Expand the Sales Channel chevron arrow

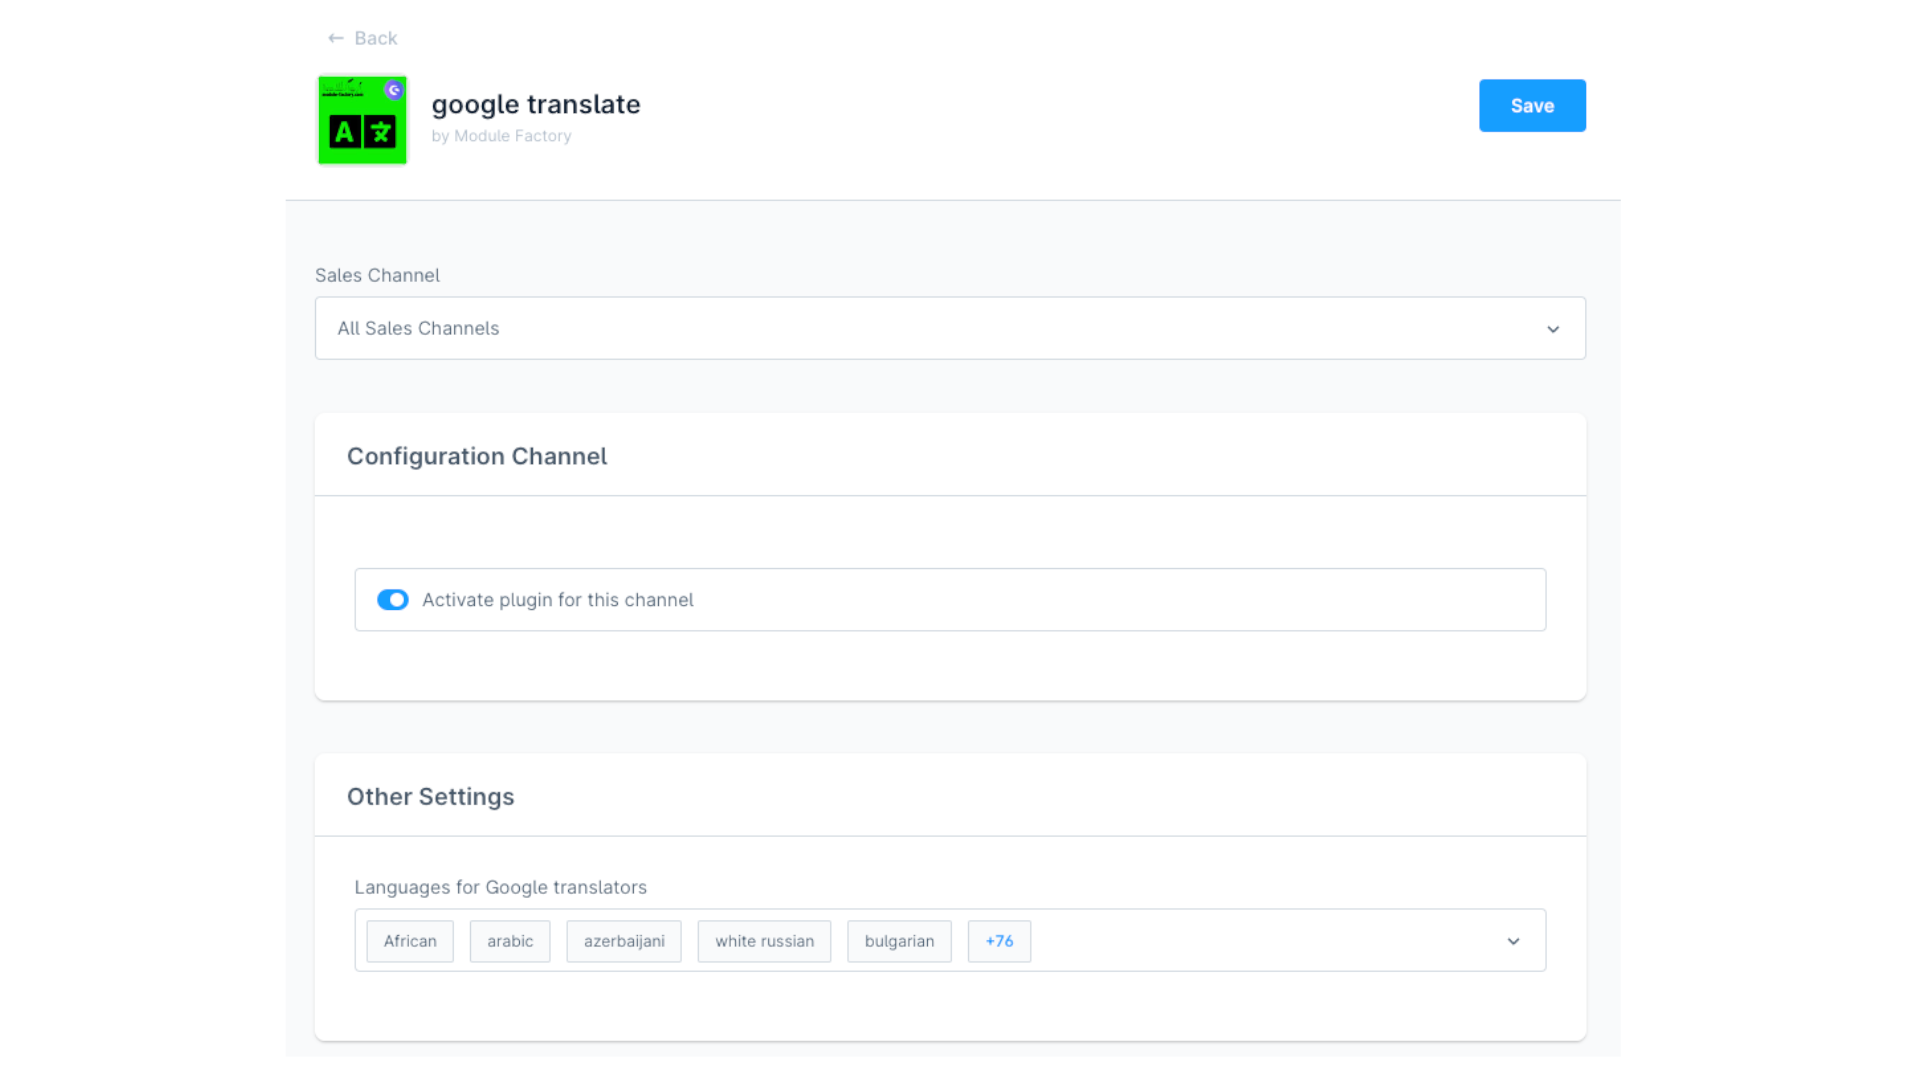click(x=1553, y=329)
